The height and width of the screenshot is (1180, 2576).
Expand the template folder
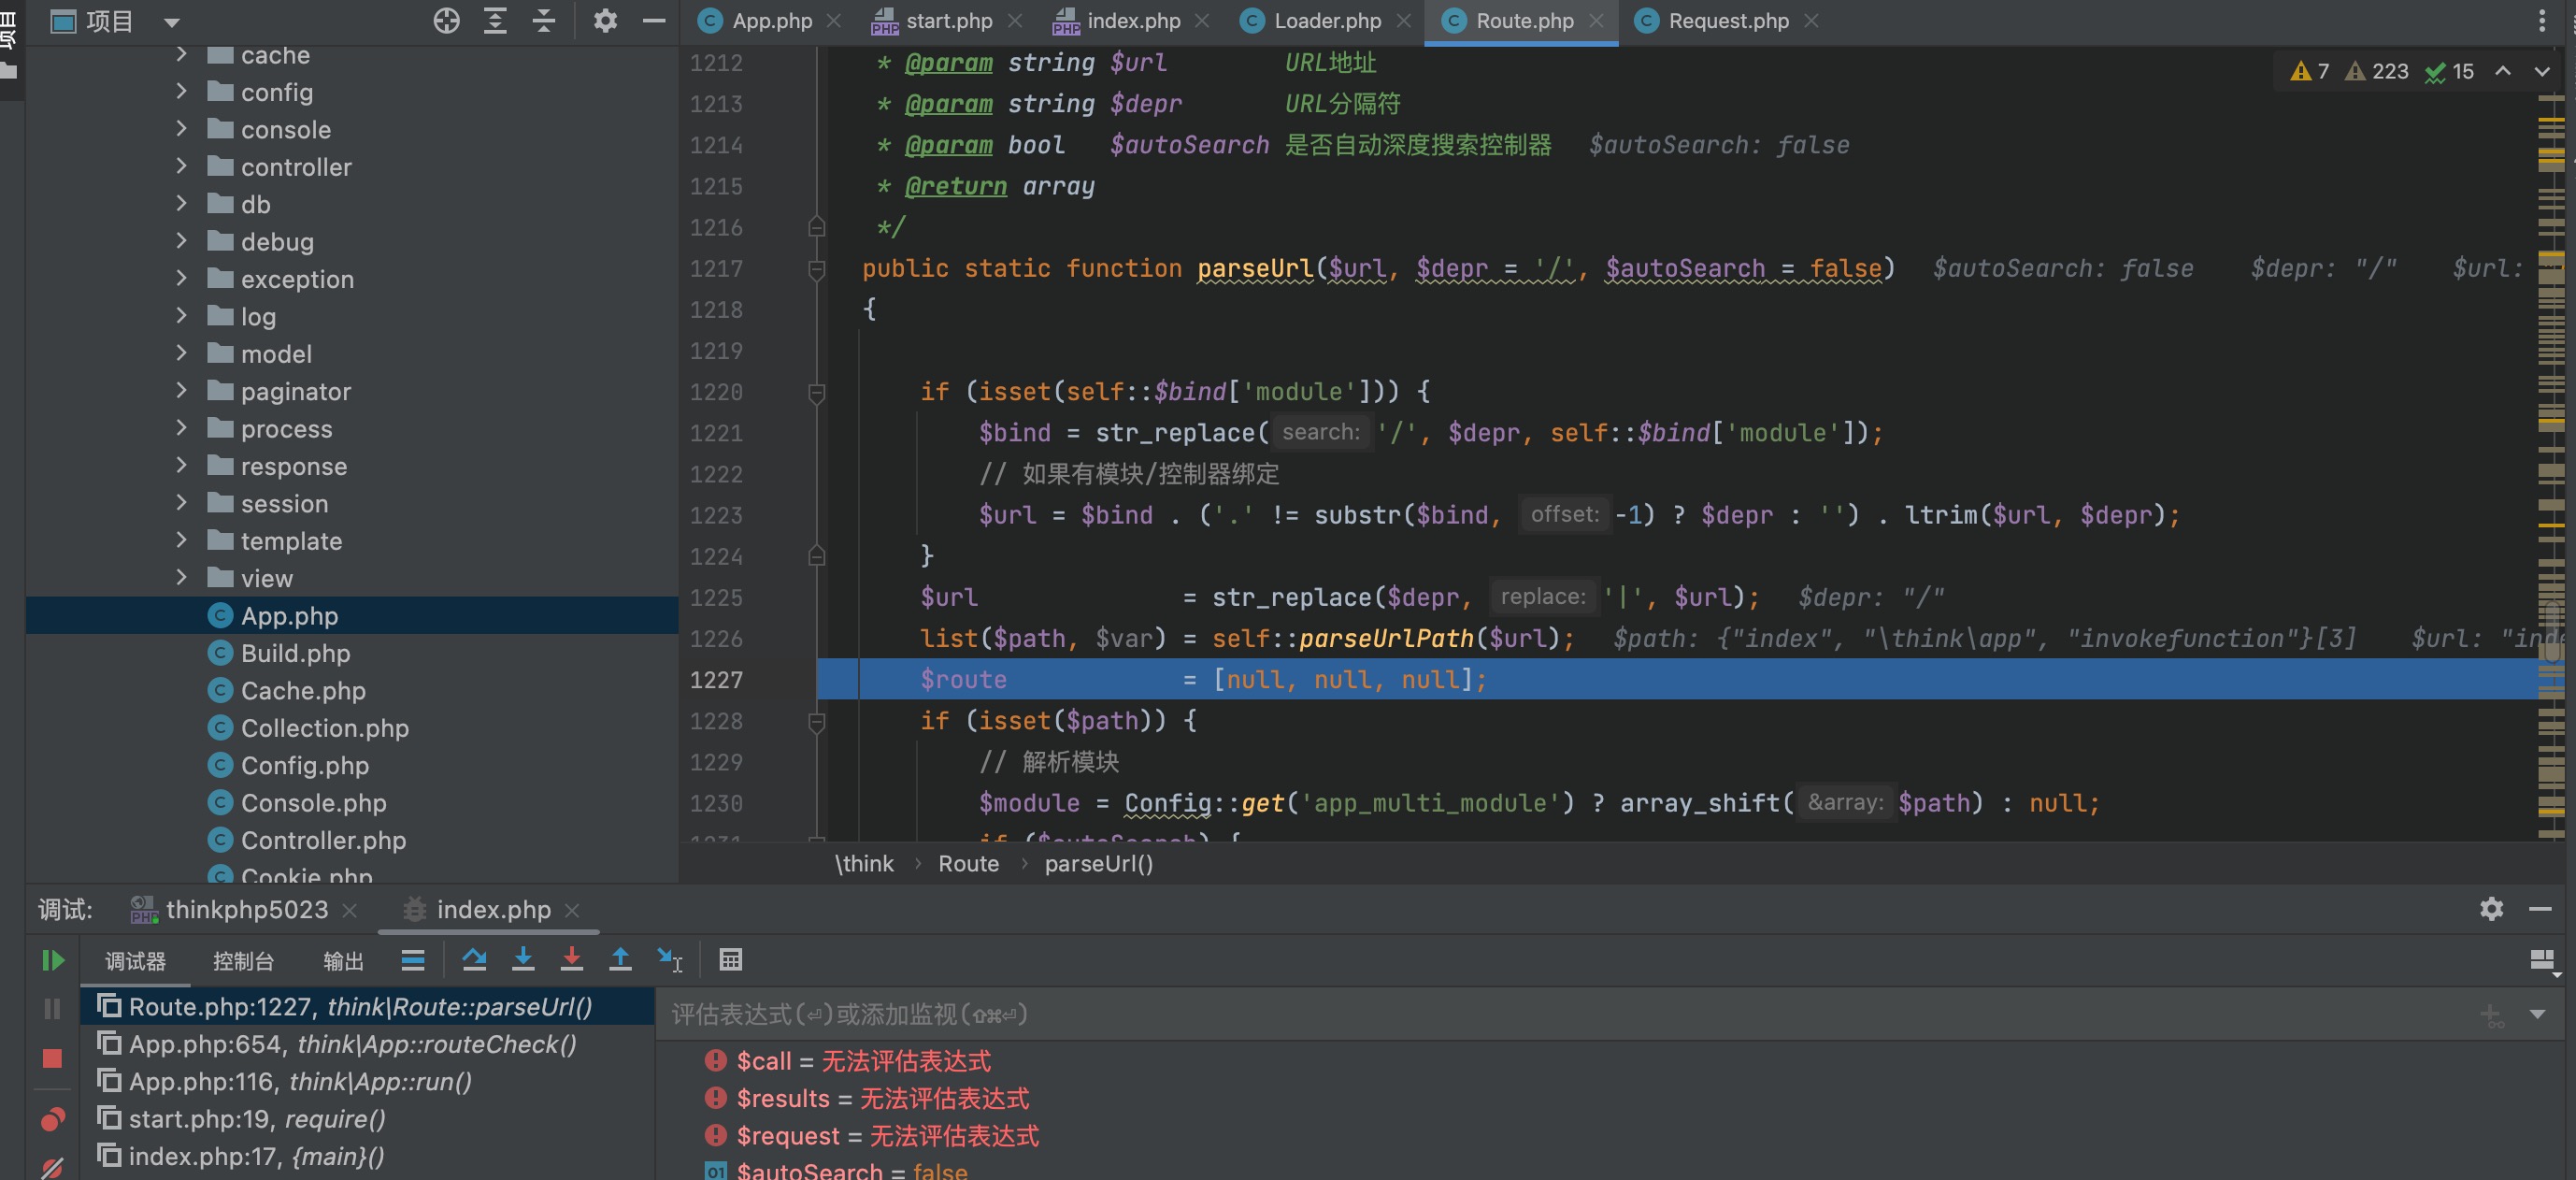point(181,541)
